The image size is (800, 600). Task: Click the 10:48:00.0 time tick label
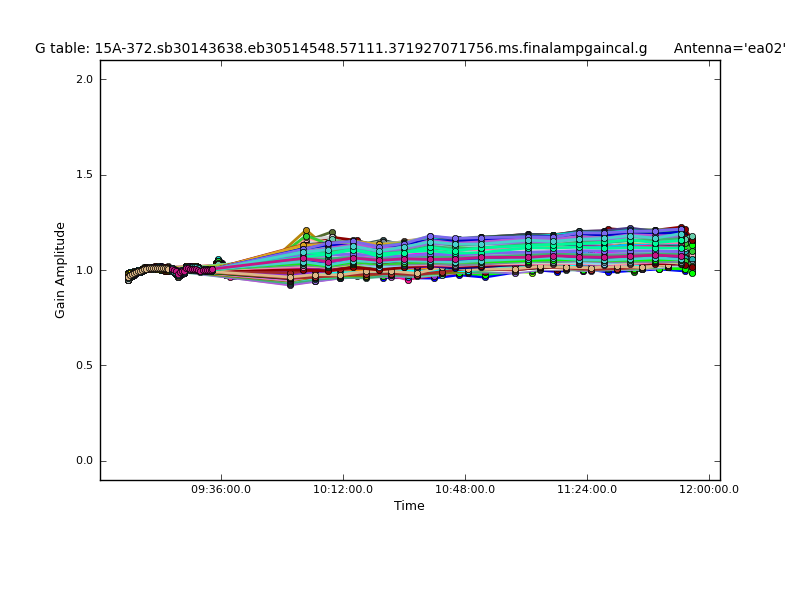(465, 489)
